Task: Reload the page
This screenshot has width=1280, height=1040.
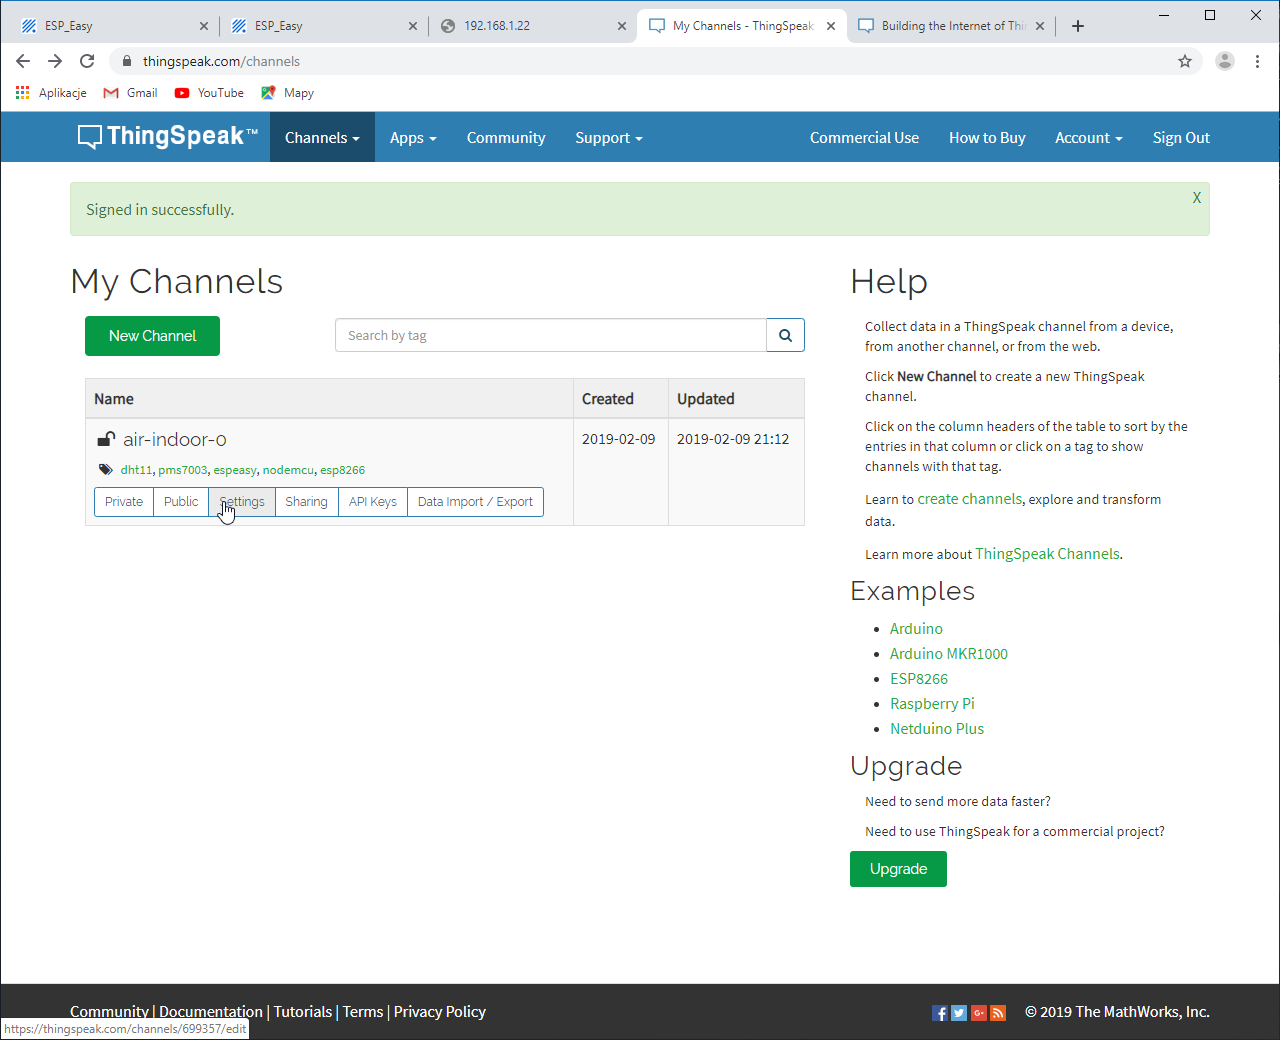Action: [x=87, y=61]
